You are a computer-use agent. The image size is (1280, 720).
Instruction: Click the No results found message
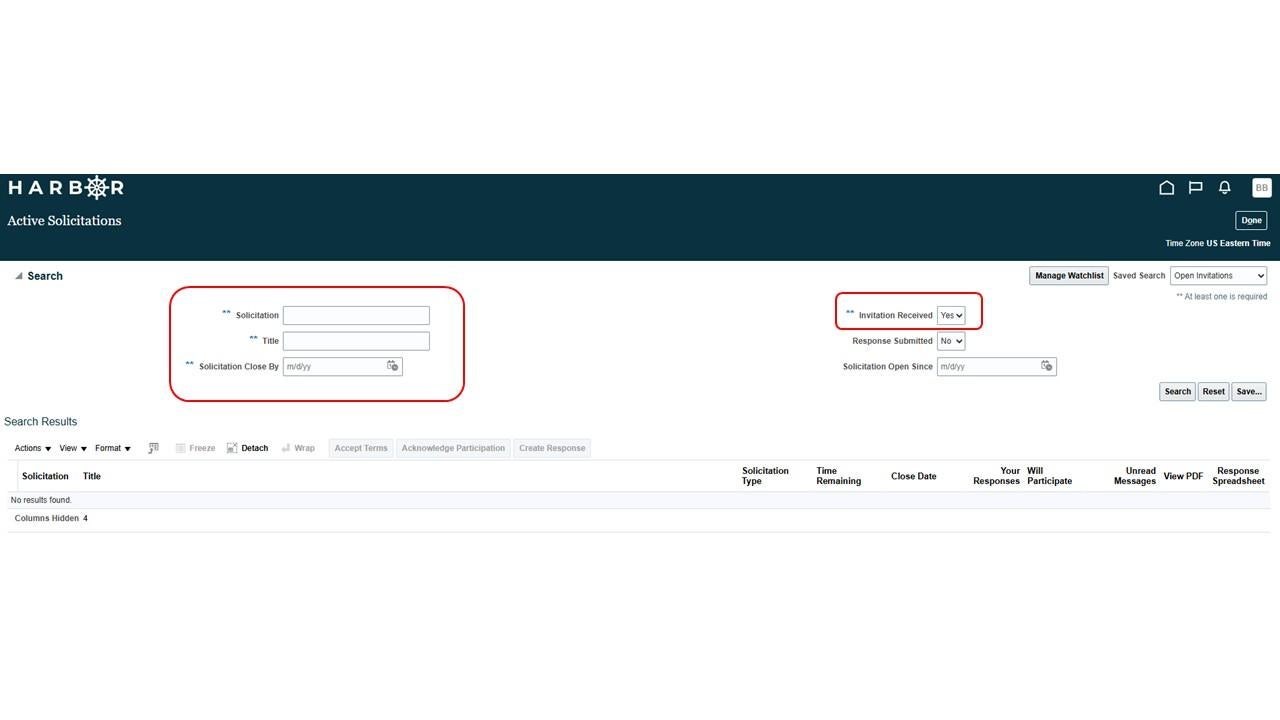(41, 500)
